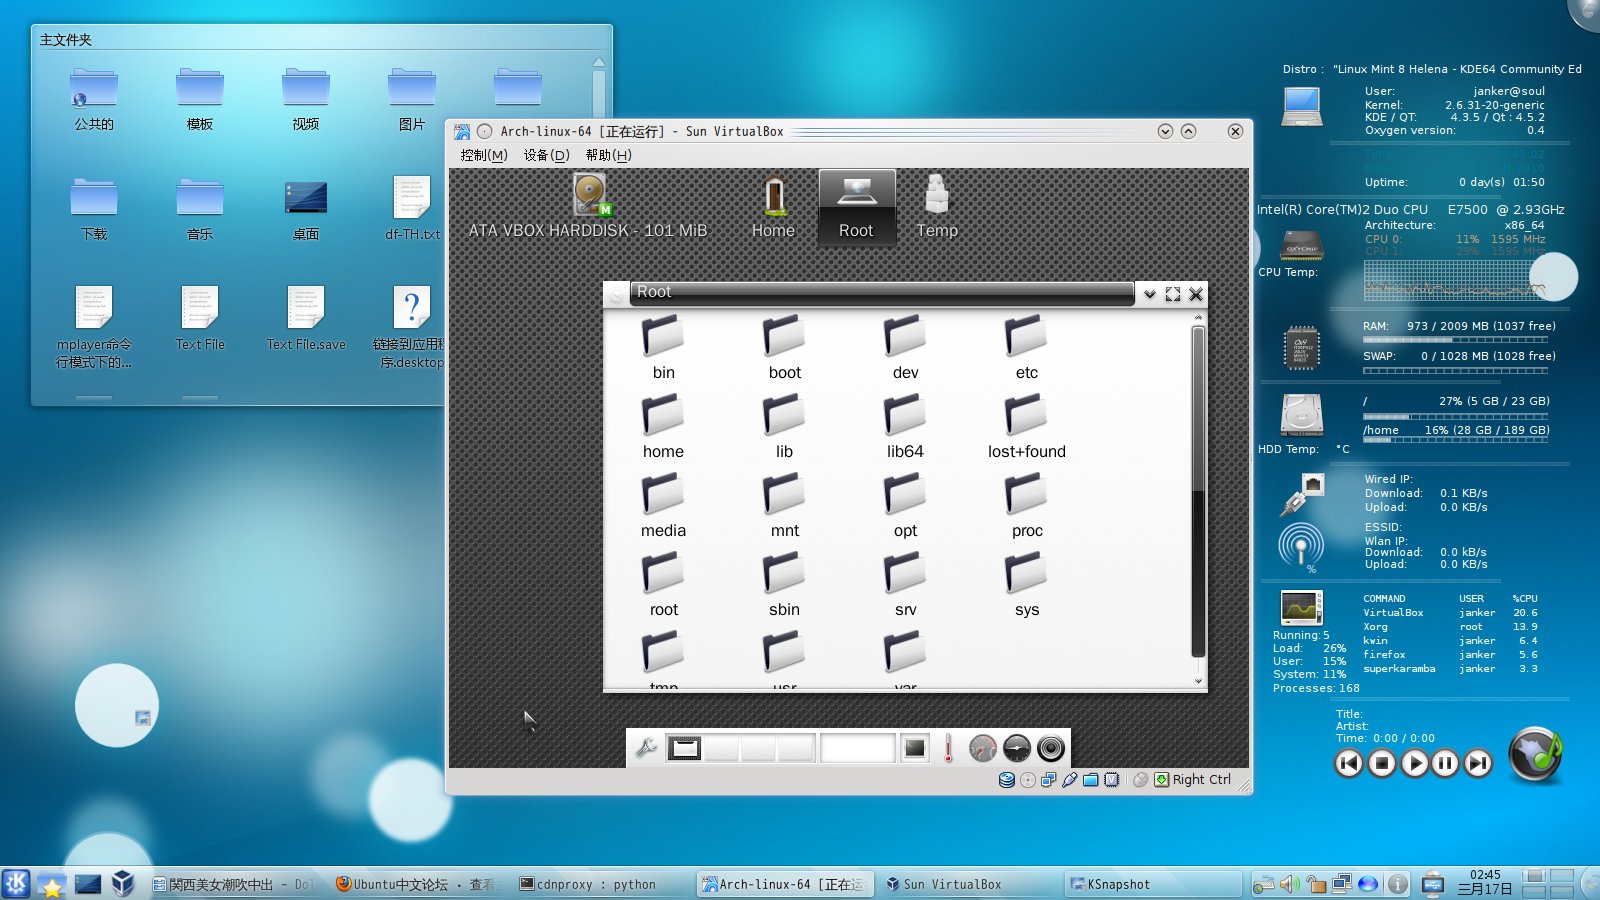Viewport: 1600px width, 900px height.
Task: Maximize the Root file browser window
Action: pos(1173,294)
